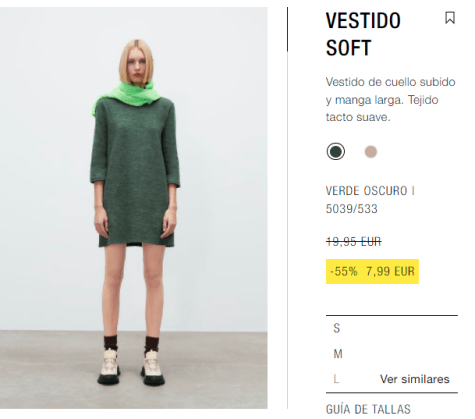Click the model's chunky sneakers in the photo
Screen dimensions: 475x419
[131, 368]
